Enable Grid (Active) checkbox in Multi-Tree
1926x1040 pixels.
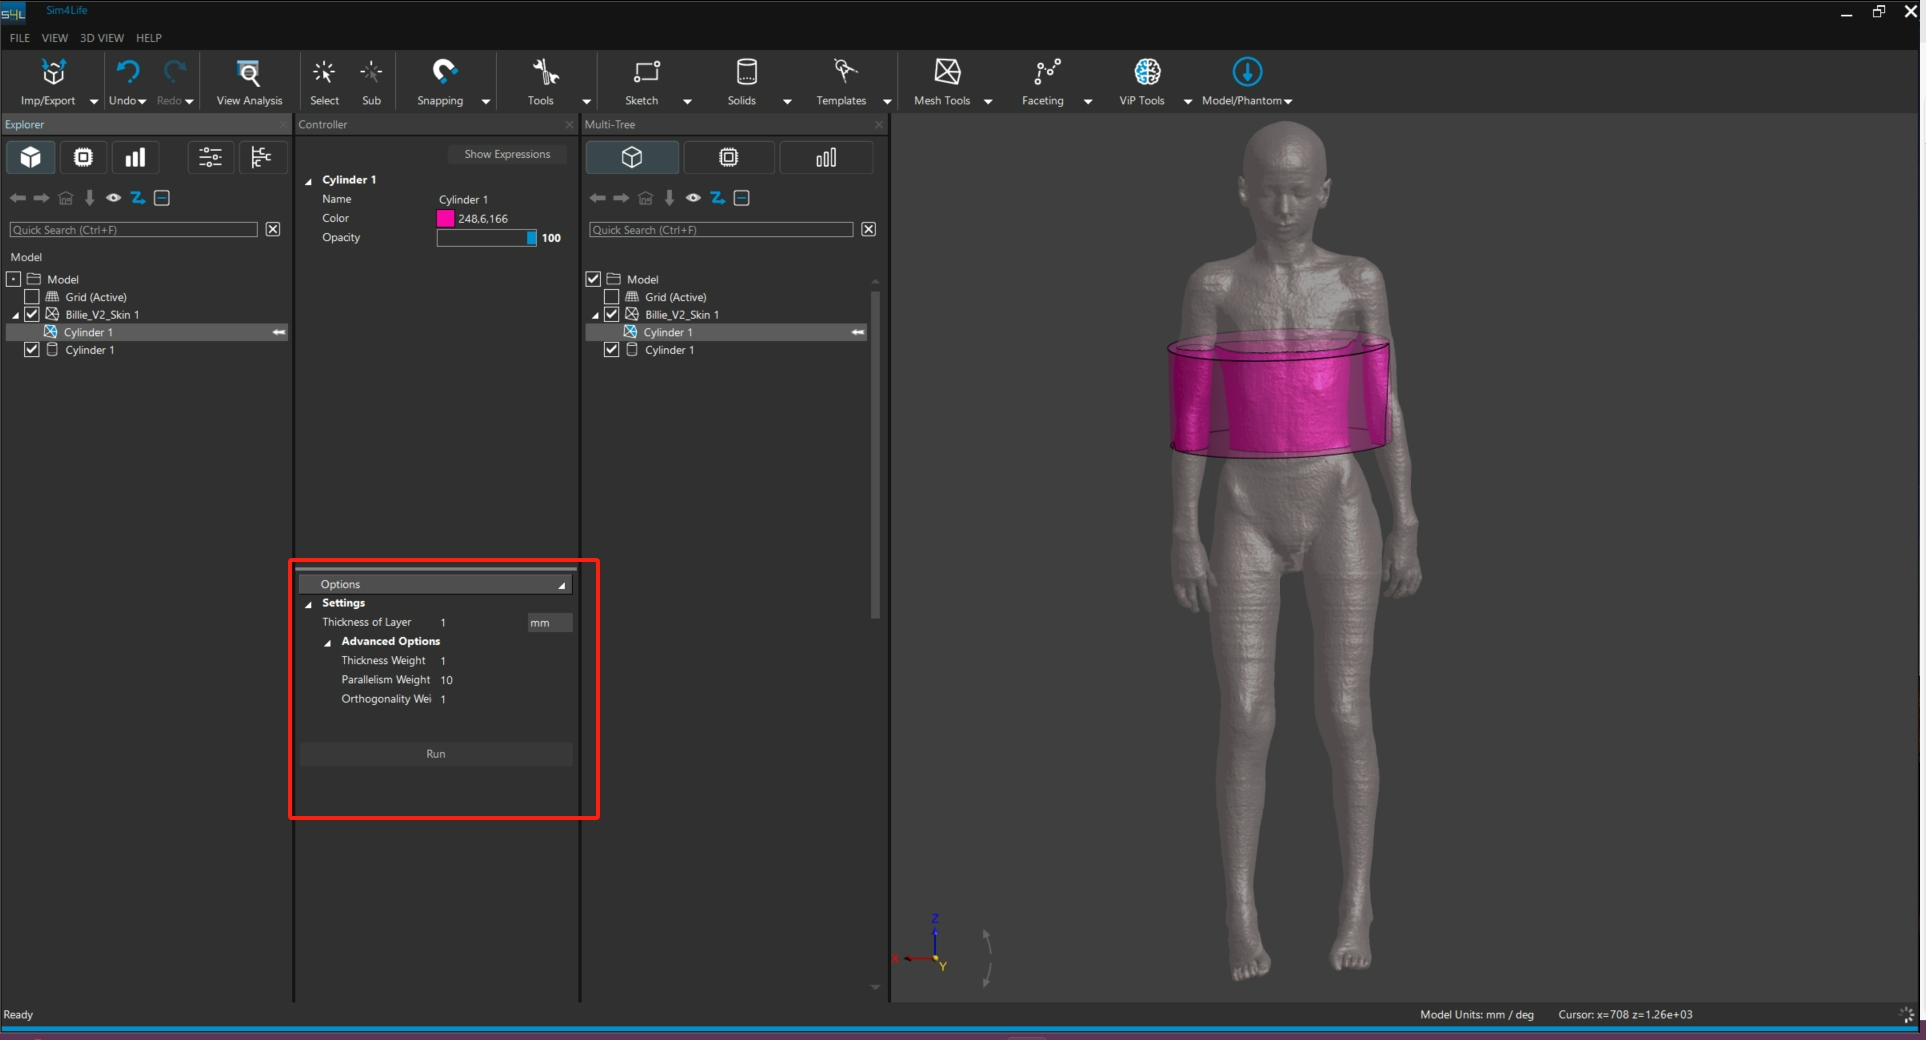point(611,297)
